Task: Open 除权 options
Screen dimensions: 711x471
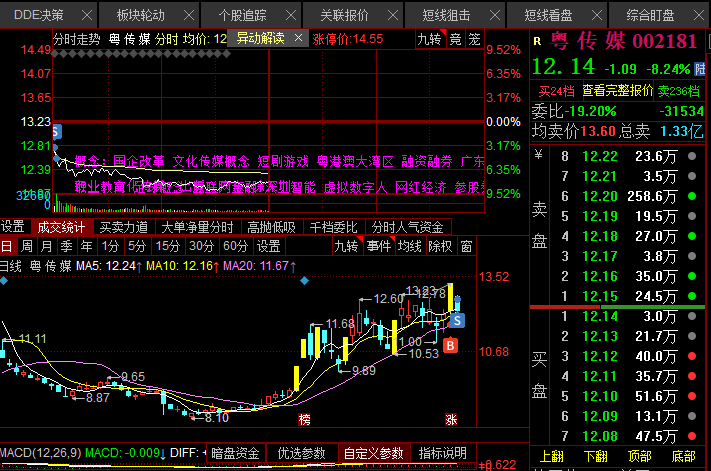Action: pyautogui.click(x=440, y=246)
